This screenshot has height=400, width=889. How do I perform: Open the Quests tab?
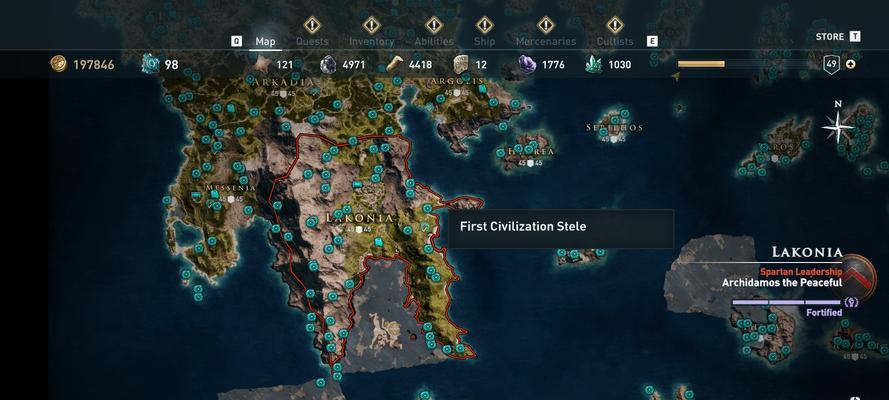click(x=312, y=41)
